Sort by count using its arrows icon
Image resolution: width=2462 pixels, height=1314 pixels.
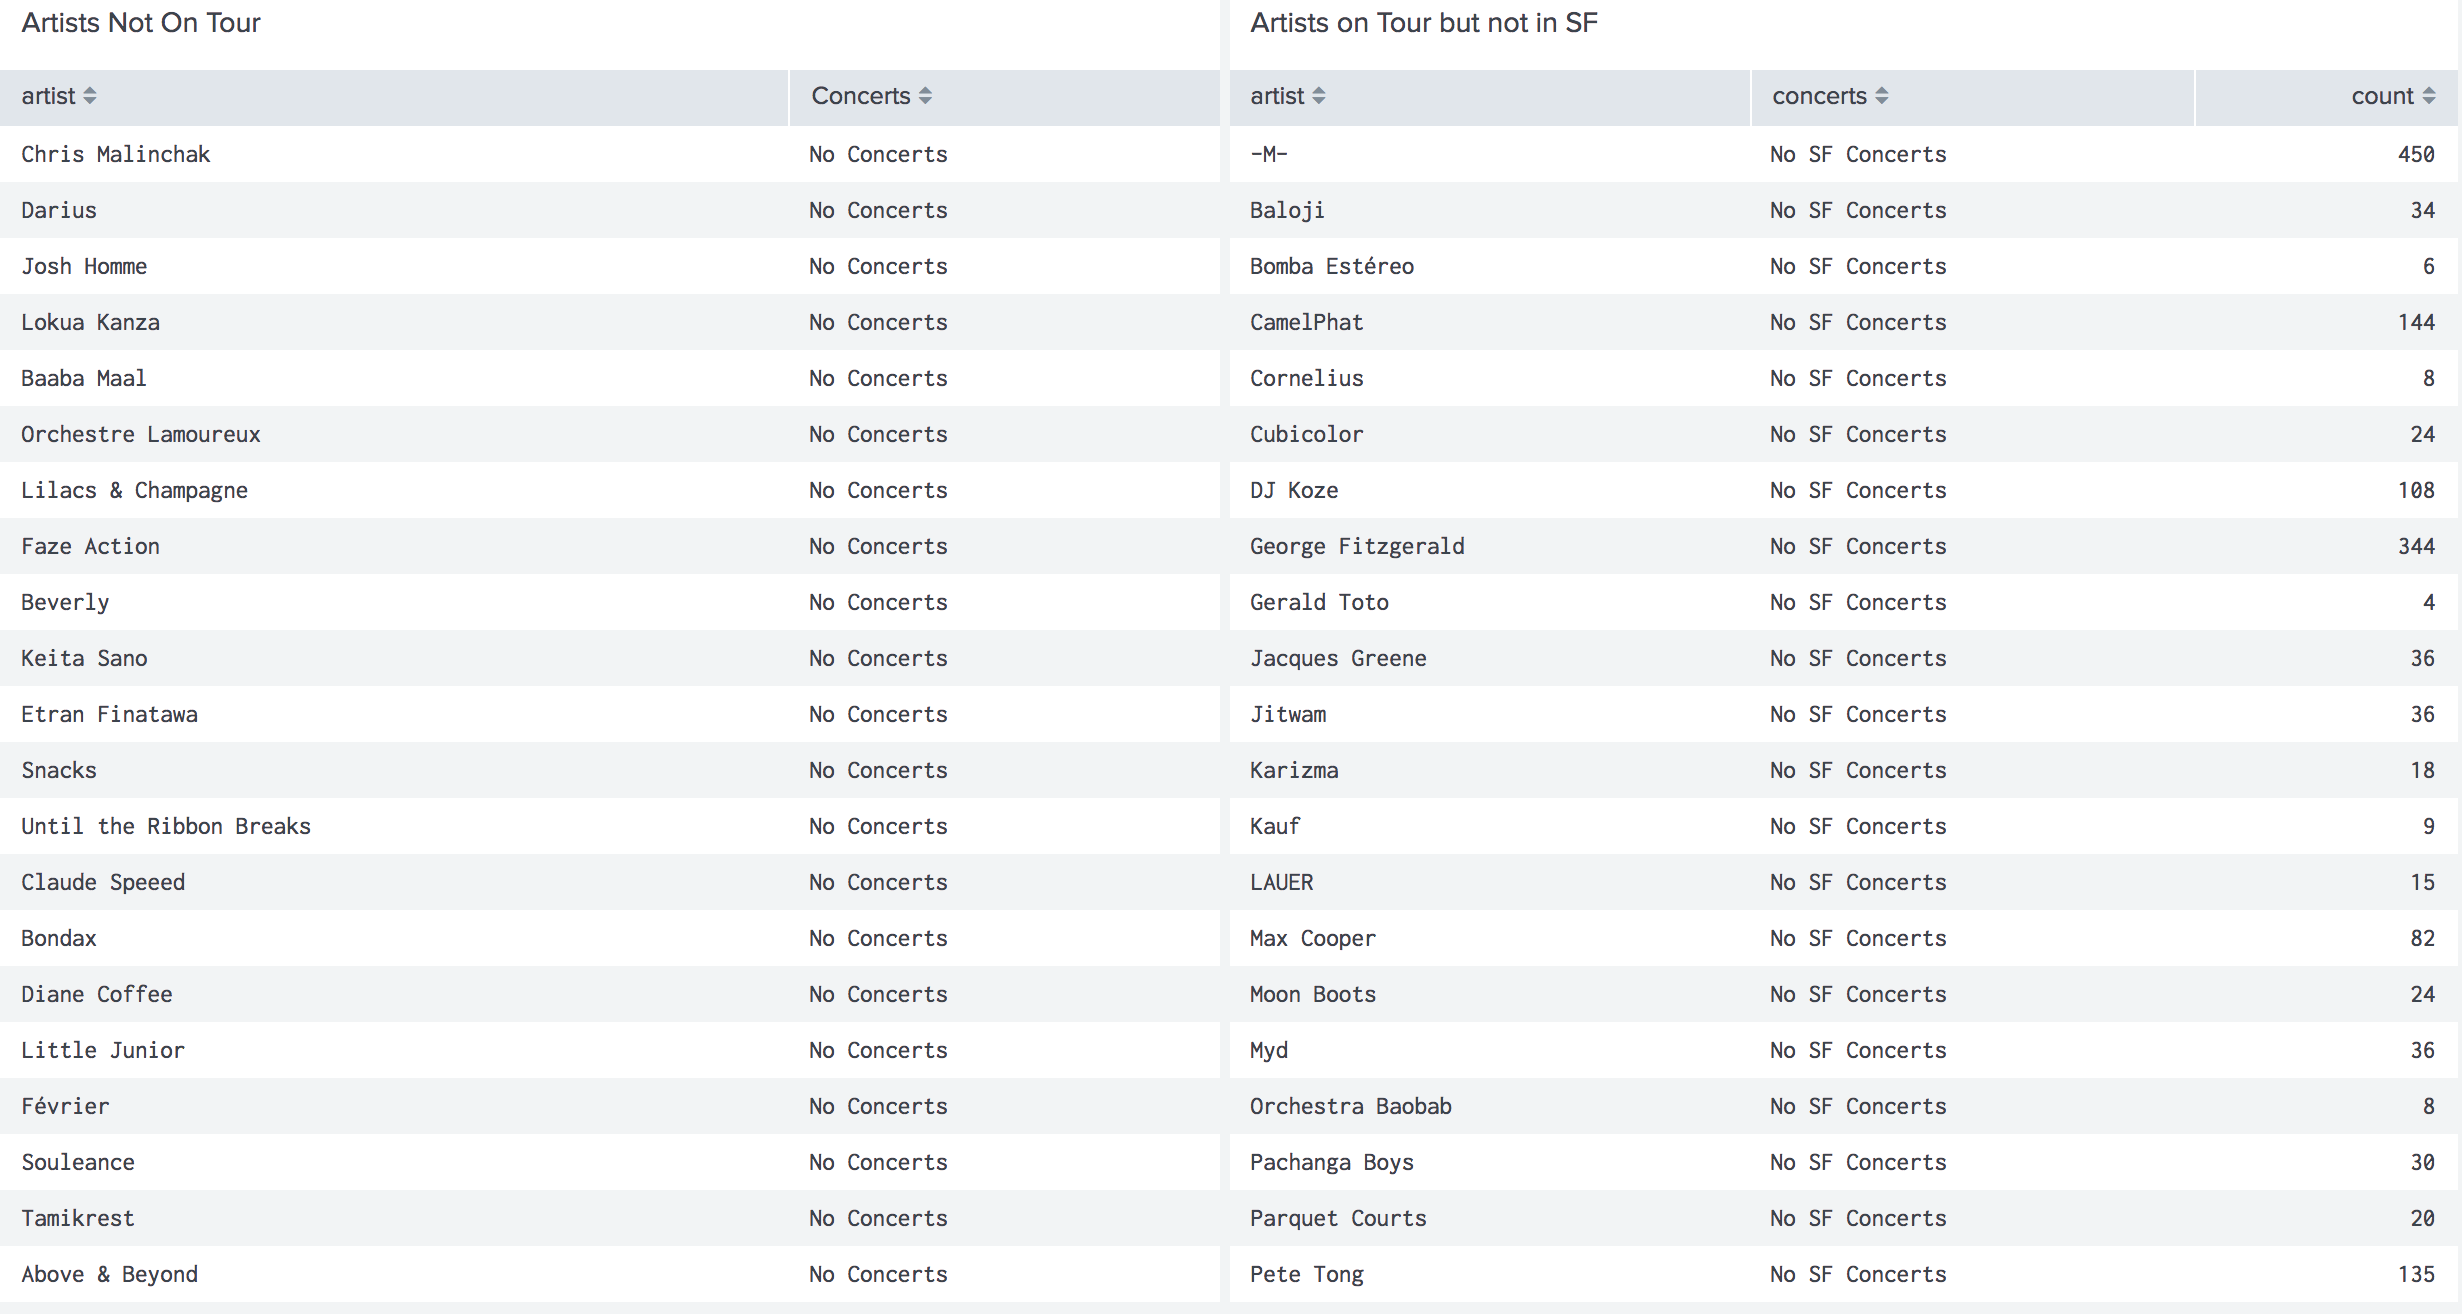tap(2429, 96)
